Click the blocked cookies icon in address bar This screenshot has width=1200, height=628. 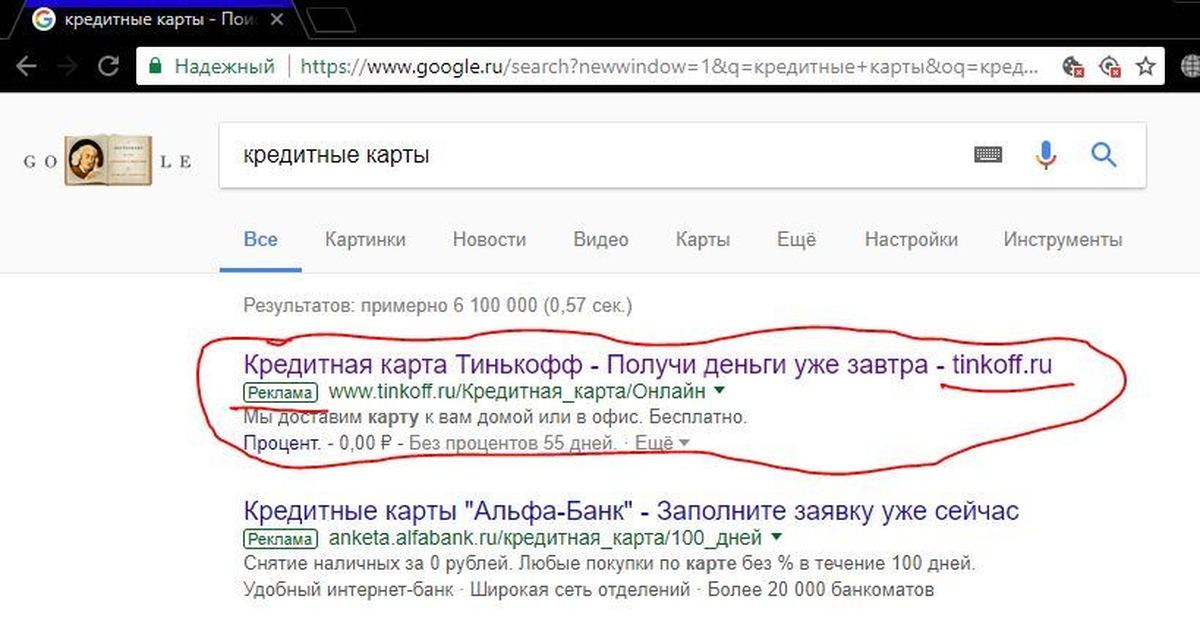point(1073,67)
